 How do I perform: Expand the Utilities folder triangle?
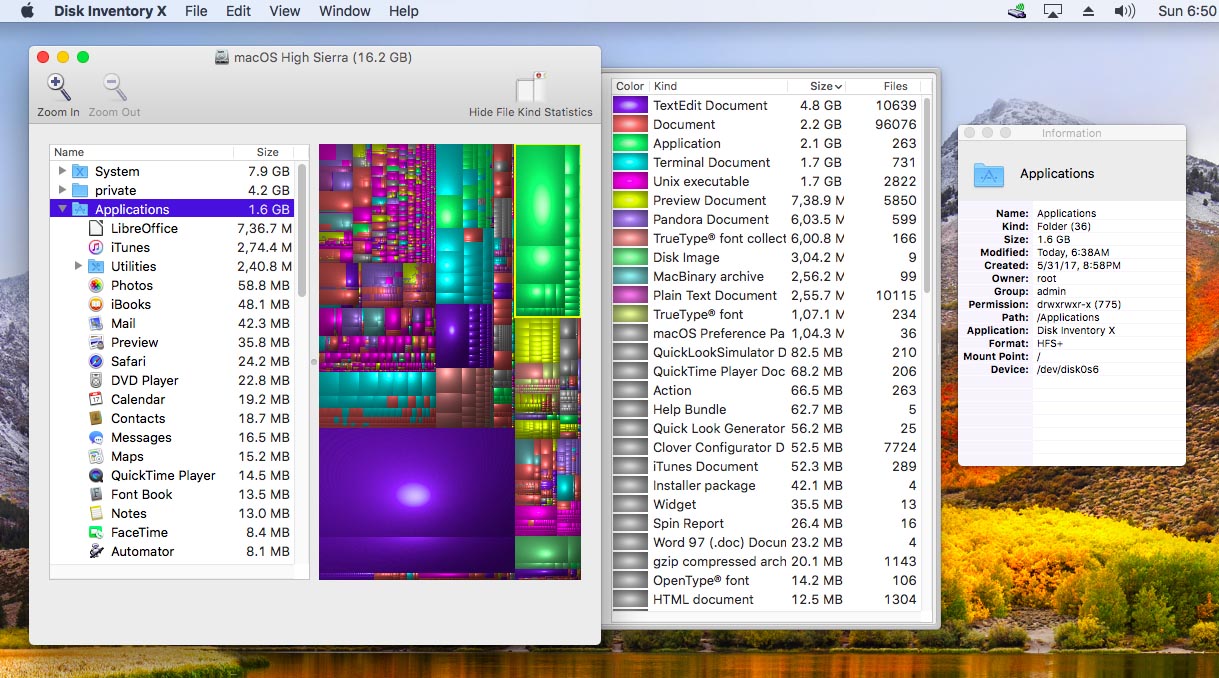click(x=78, y=266)
